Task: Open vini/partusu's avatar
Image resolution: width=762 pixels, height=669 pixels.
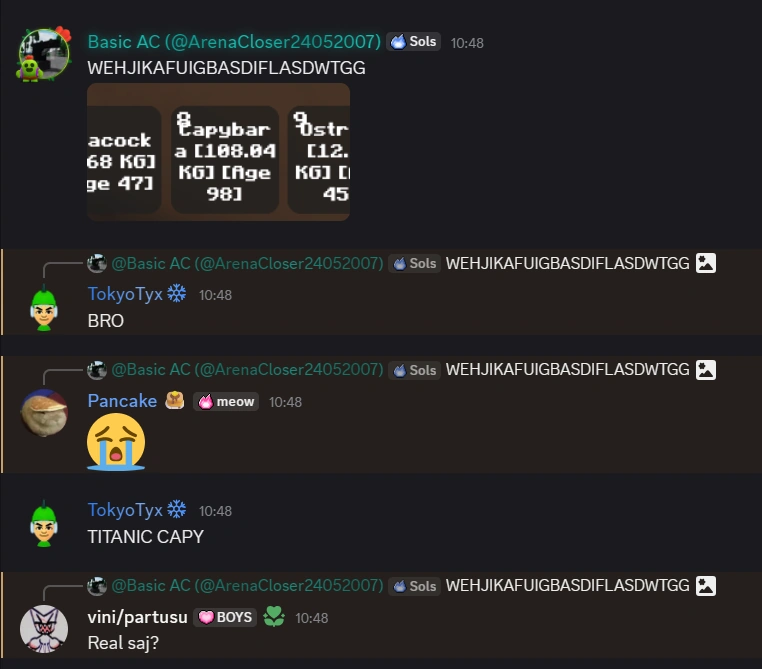Action: click(x=44, y=629)
